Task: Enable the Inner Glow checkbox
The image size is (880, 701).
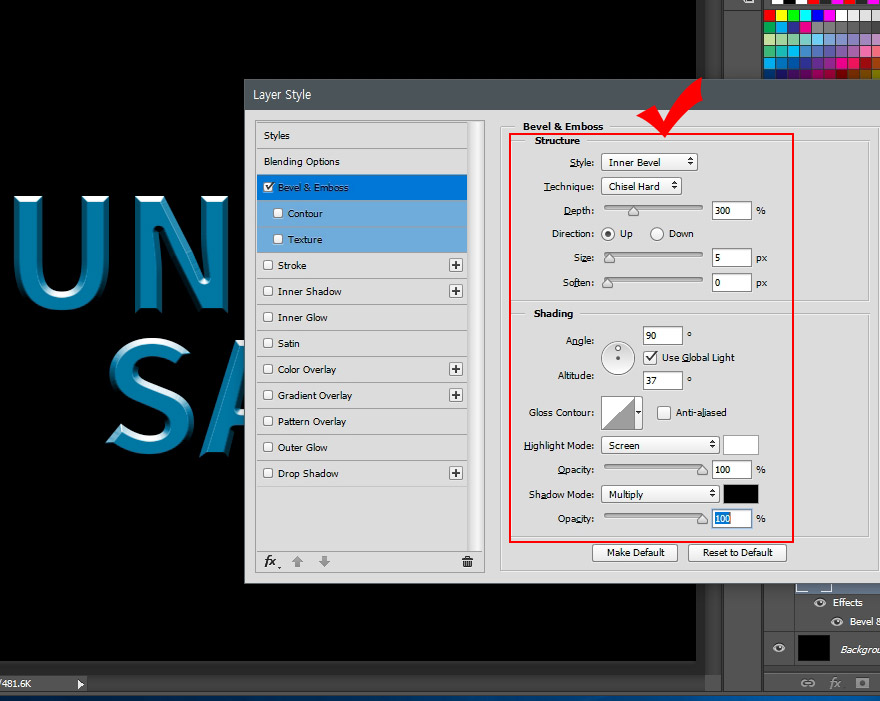Action: coord(268,317)
